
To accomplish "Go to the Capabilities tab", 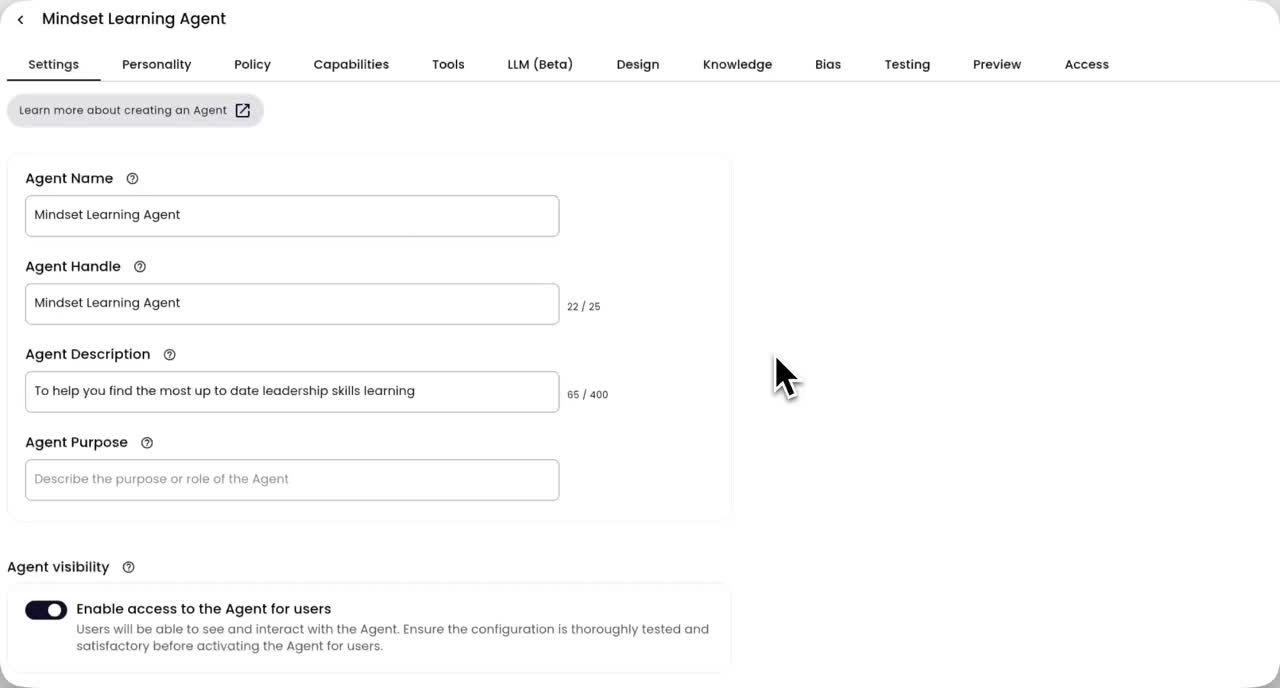I will click(x=351, y=64).
